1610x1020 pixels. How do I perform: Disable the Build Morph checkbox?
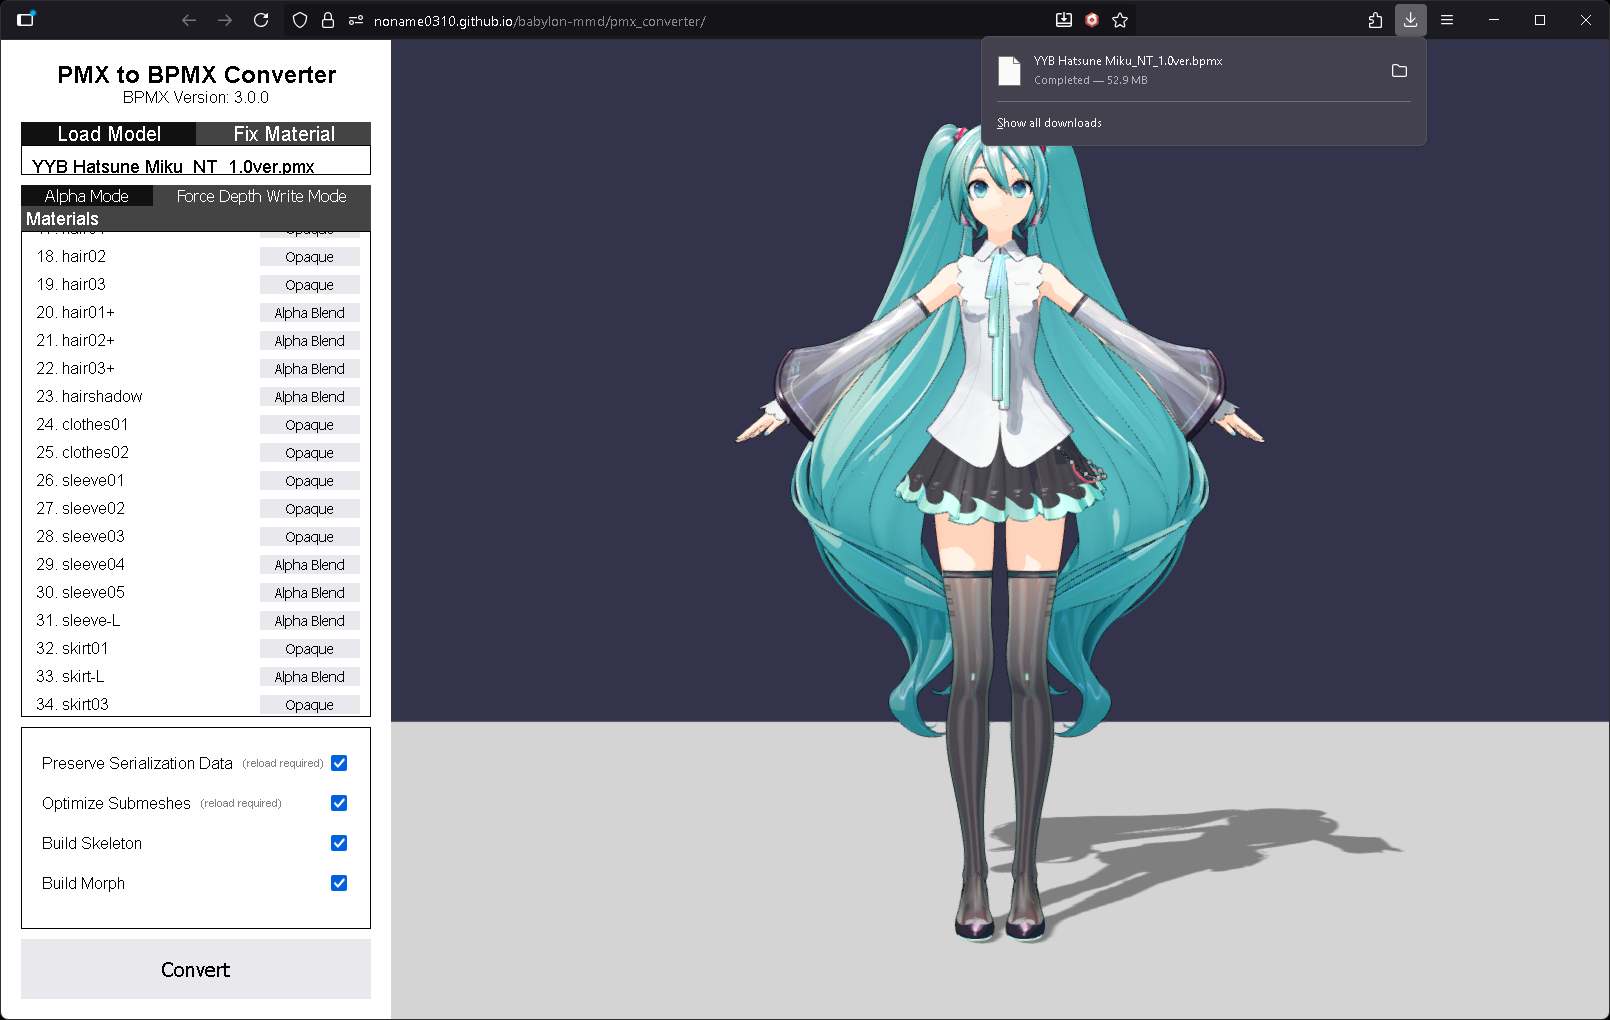[x=339, y=883]
